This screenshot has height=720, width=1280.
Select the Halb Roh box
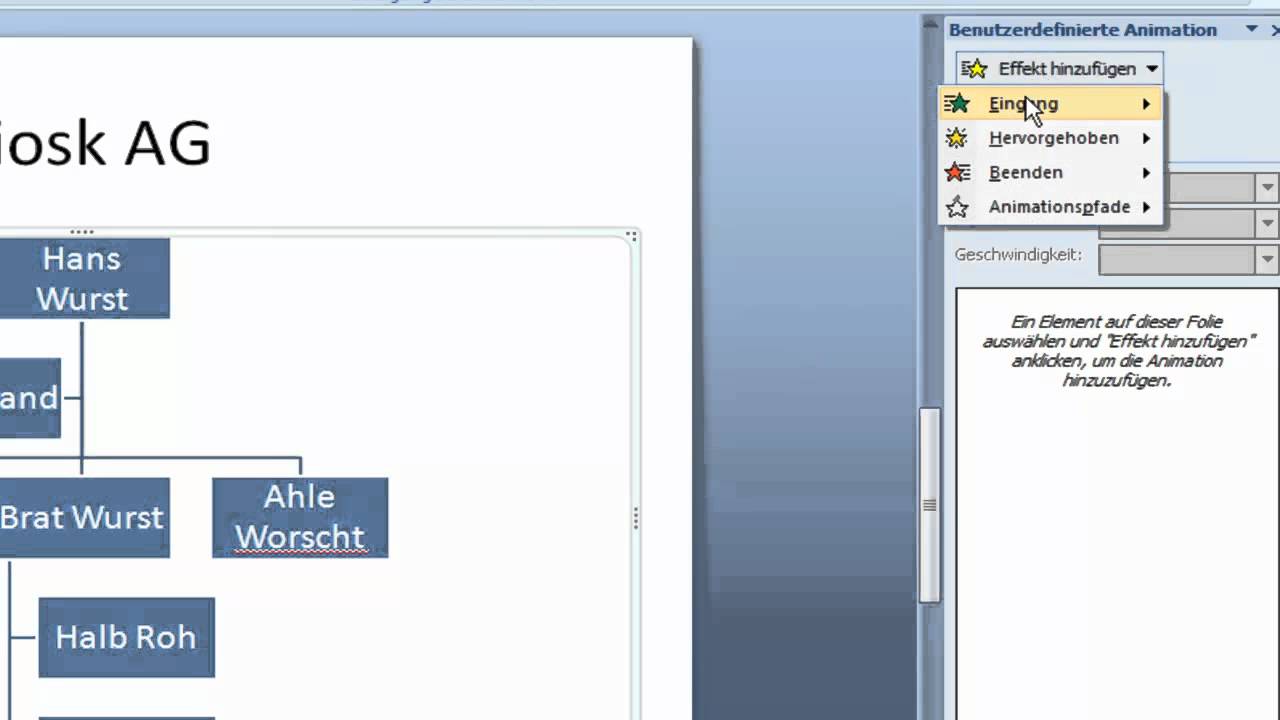[x=126, y=637]
